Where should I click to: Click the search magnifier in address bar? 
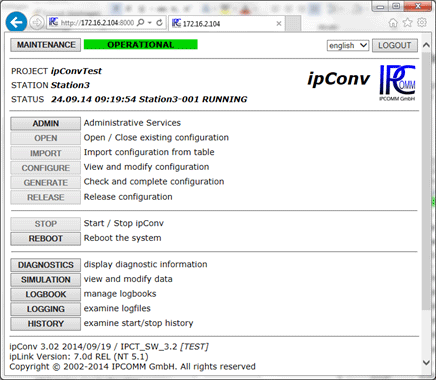[141, 23]
